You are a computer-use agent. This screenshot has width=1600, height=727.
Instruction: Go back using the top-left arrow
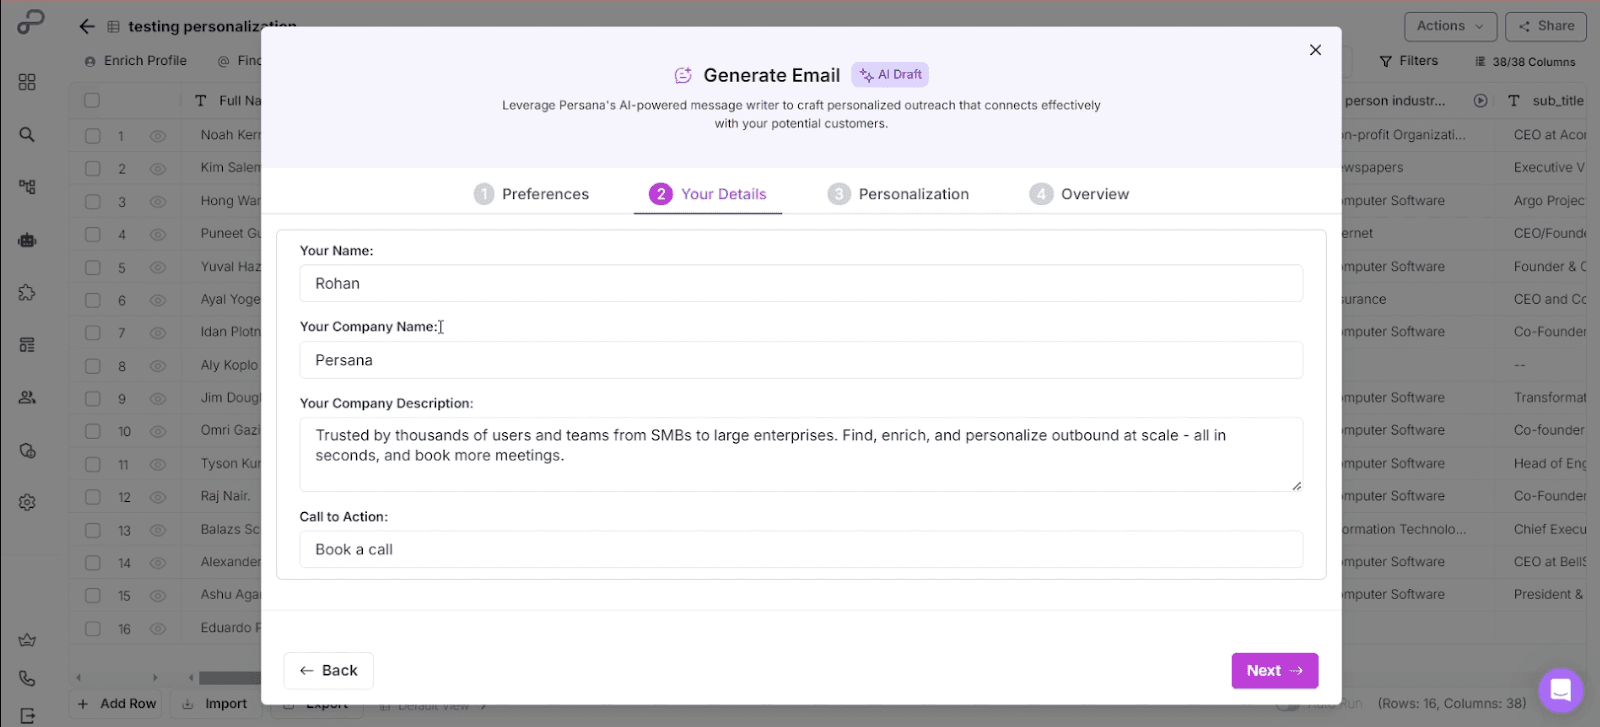coord(87,27)
